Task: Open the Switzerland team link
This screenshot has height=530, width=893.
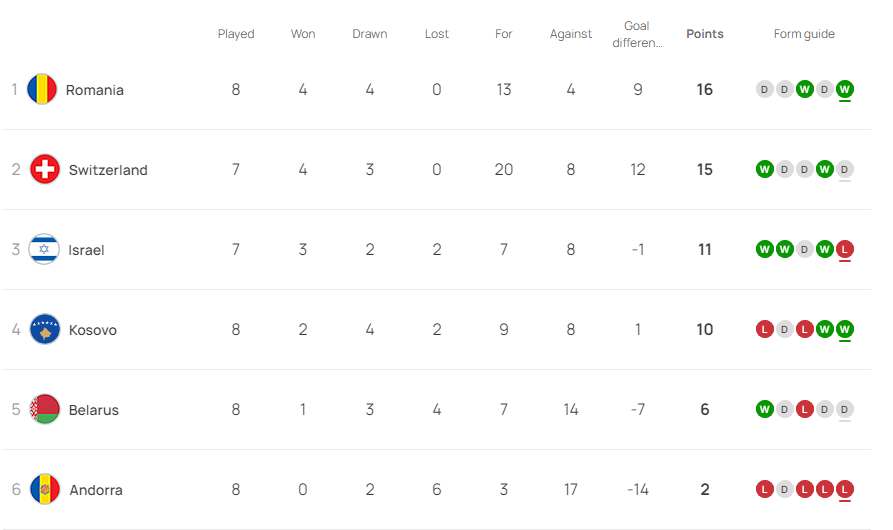Action: (108, 170)
